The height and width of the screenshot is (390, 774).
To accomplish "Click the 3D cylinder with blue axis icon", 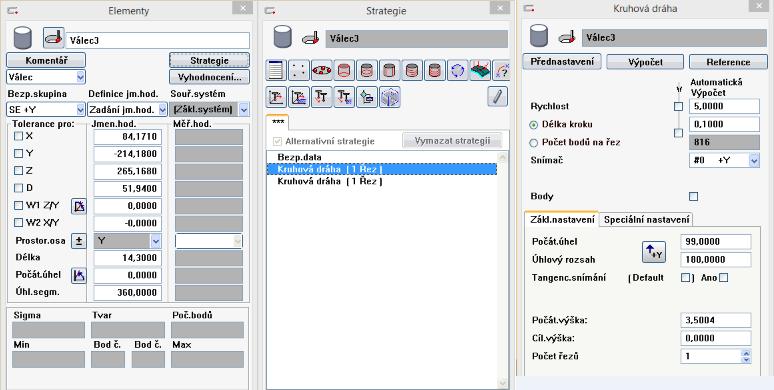I will coord(389,97).
